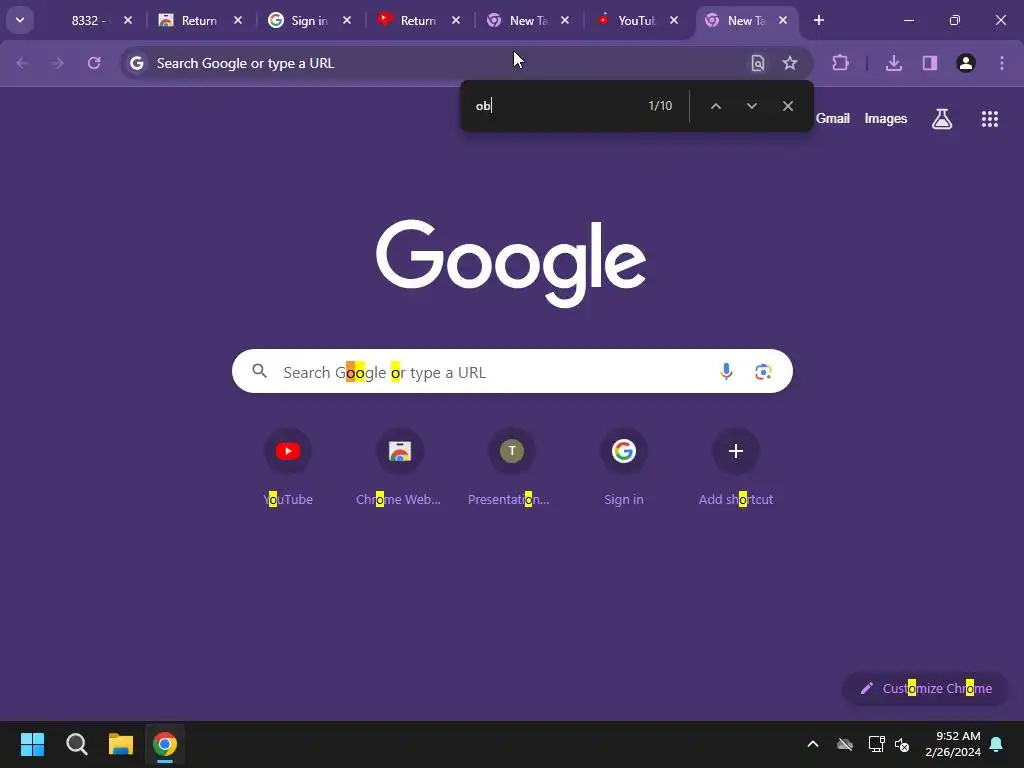The height and width of the screenshot is (768, 1024).
Task: Click the magnifier icon in search box
Action: pos(259,371)
